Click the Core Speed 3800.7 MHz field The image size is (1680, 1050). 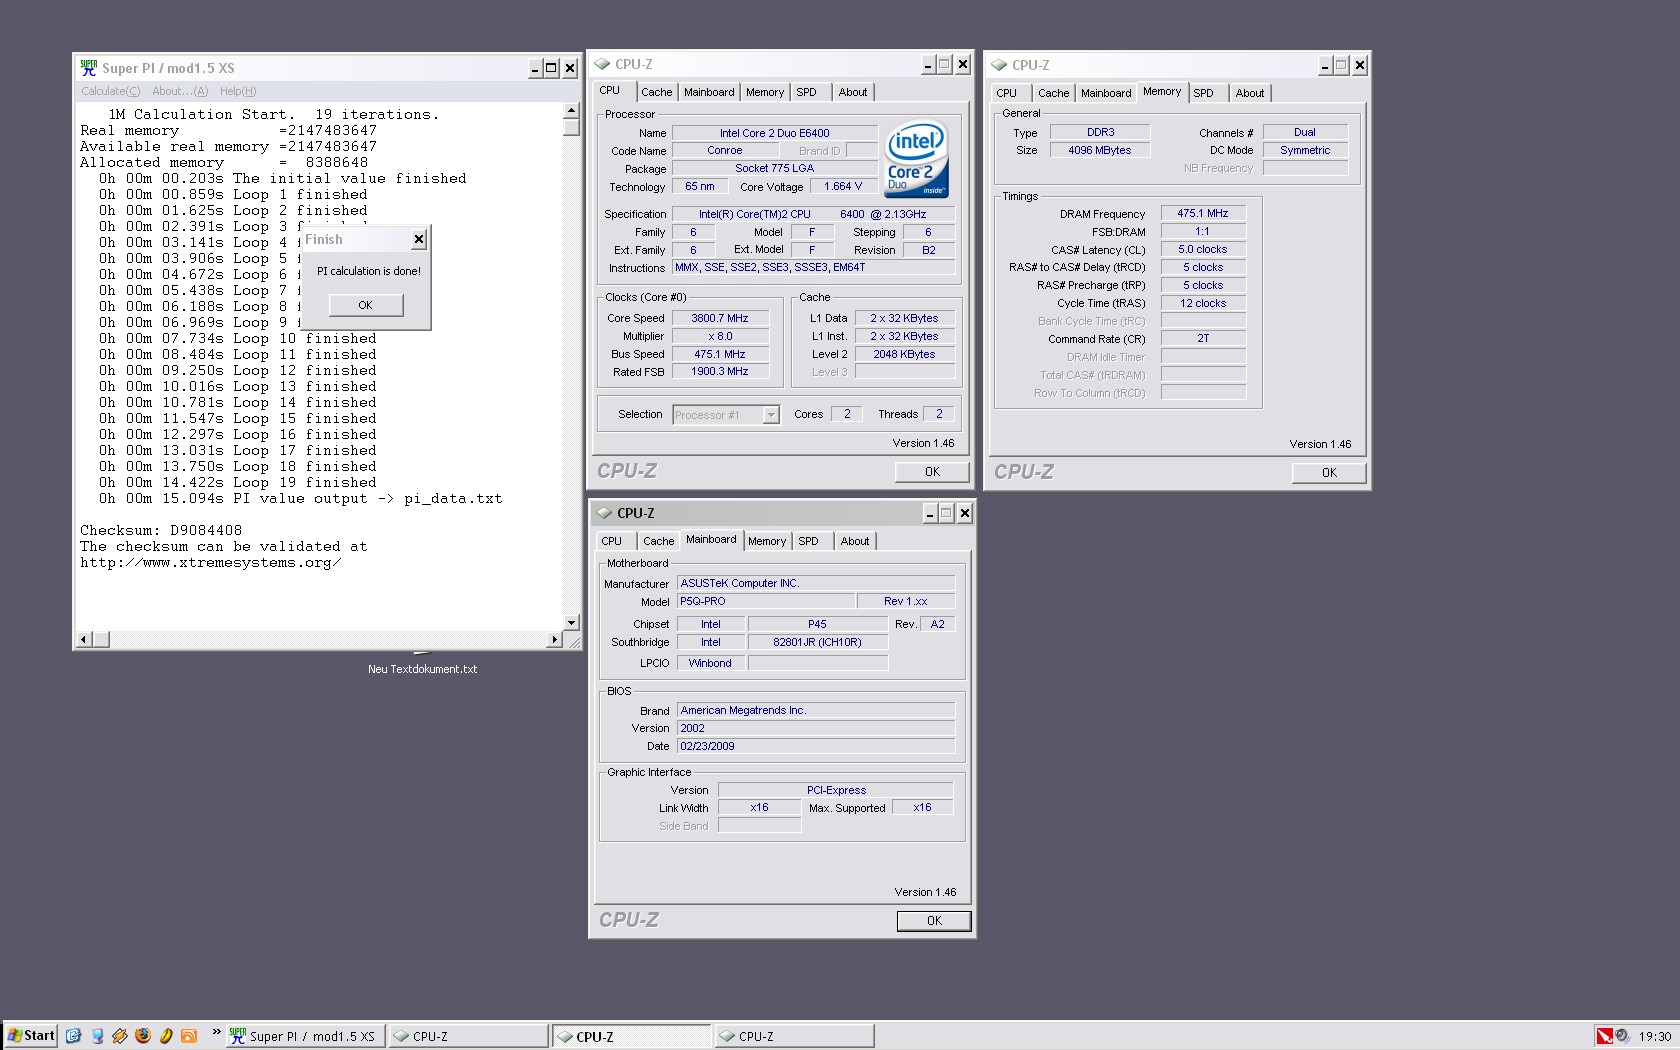(x=720, y=318)
